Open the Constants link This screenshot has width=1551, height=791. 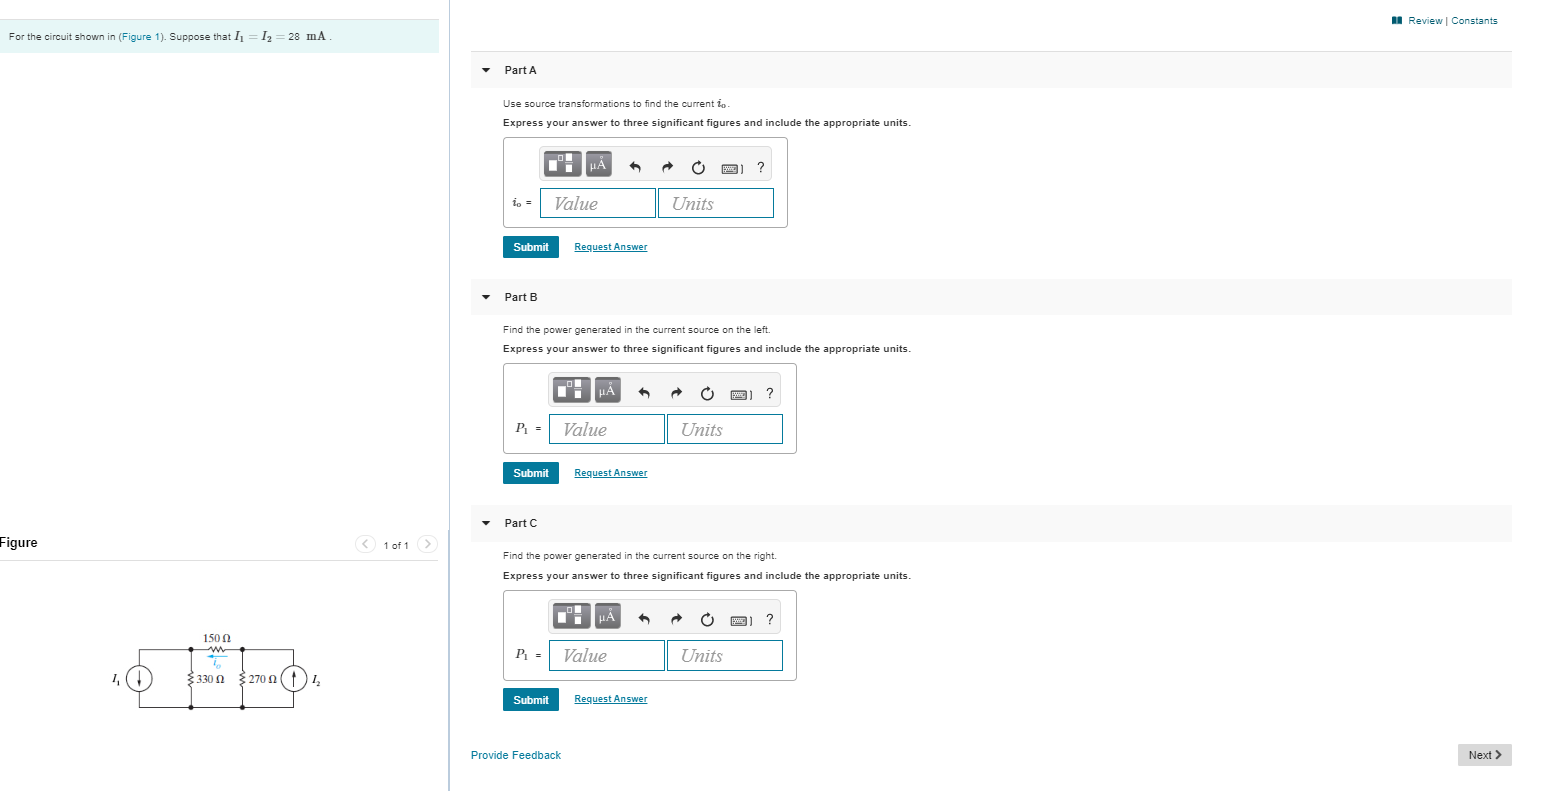tap(1475, 21)
